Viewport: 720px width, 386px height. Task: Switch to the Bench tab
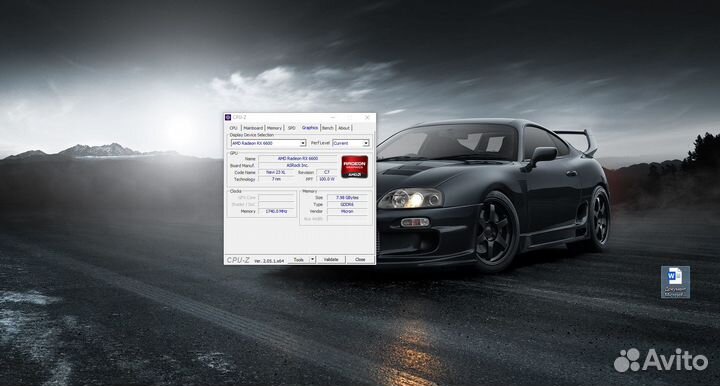pyautogui.click(x=327, y=128)
